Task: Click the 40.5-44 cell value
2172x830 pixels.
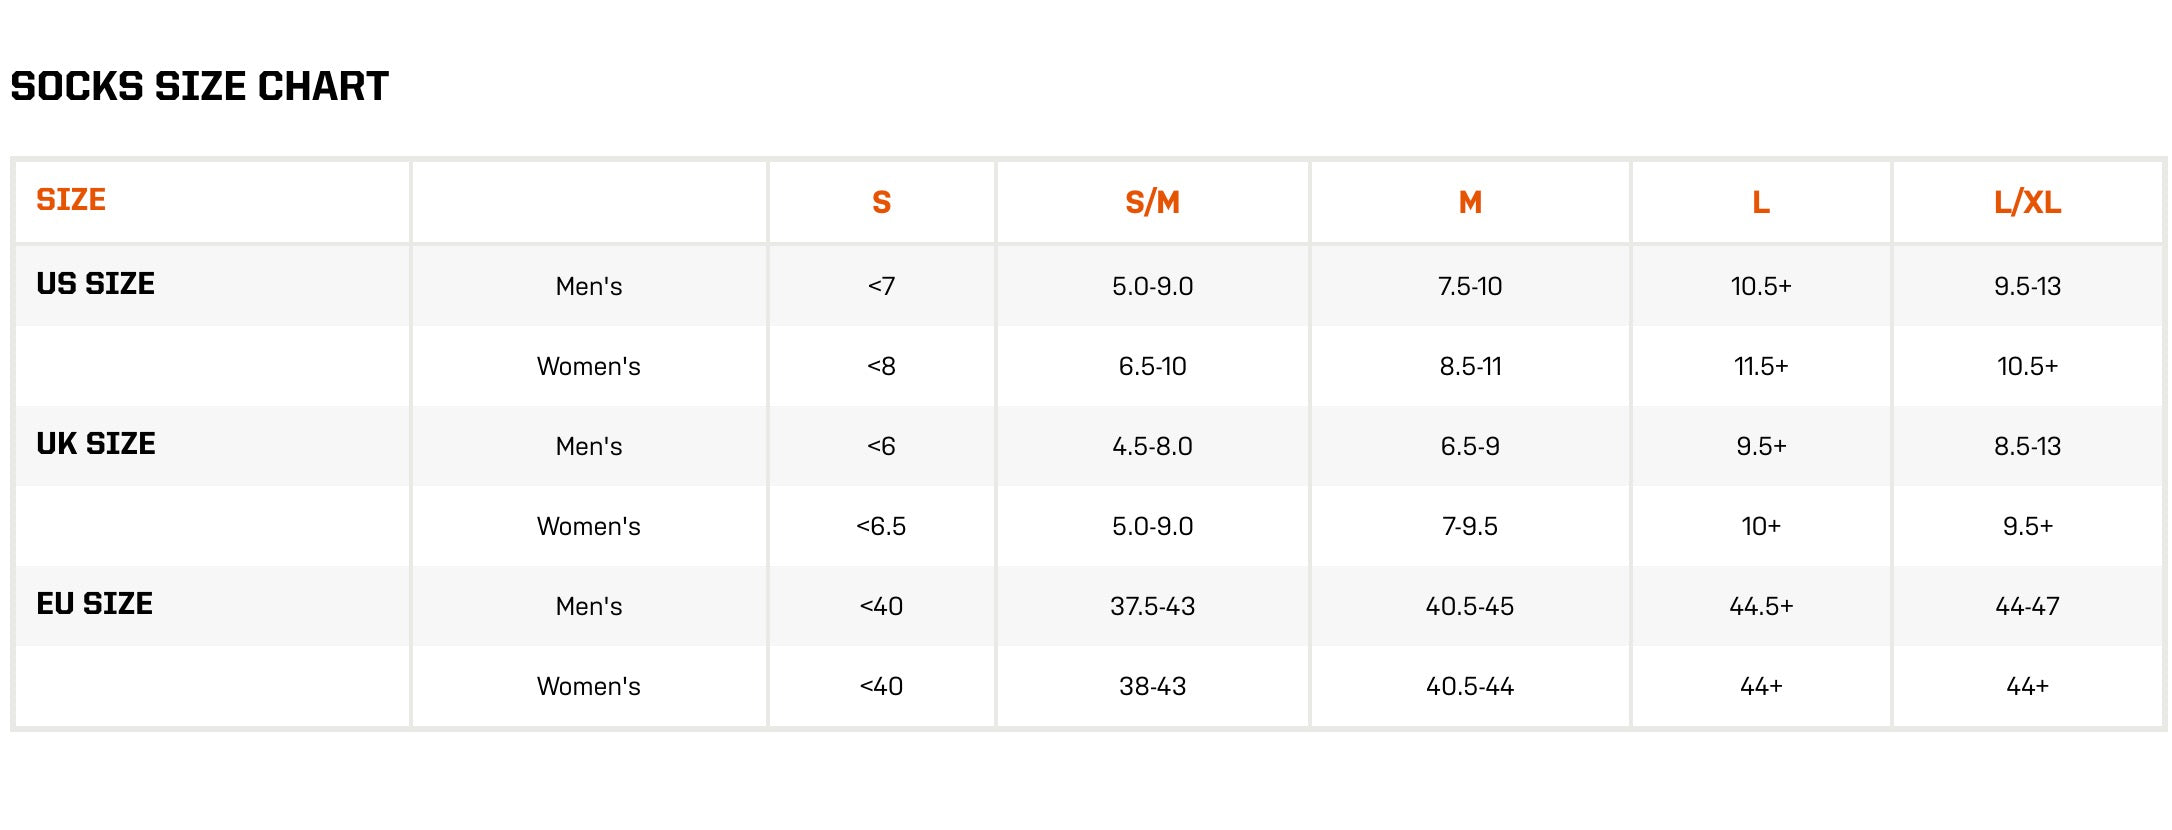Action: (1469, 686)
